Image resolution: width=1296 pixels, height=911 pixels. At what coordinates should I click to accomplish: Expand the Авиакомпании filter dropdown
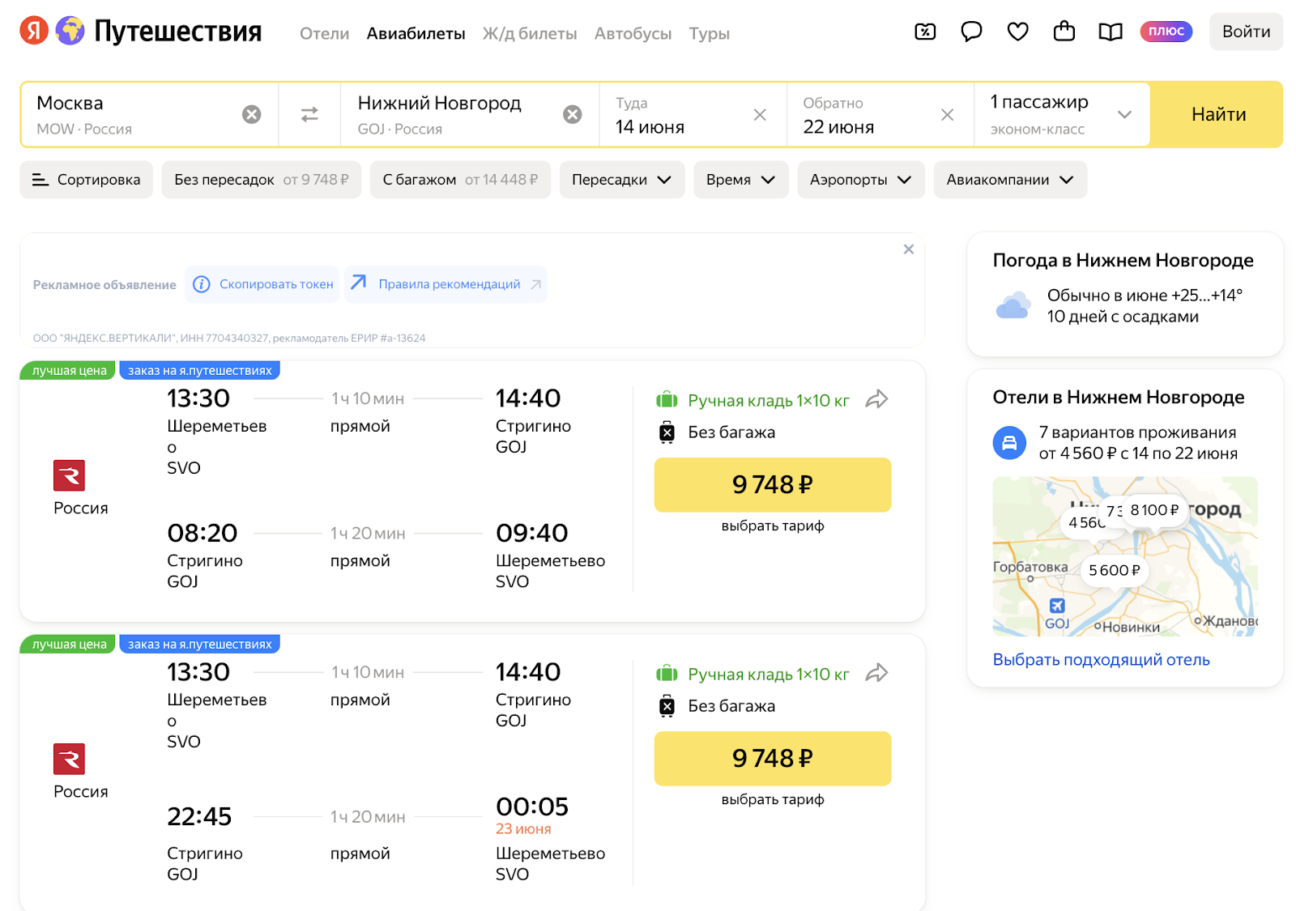(1010, 180)
